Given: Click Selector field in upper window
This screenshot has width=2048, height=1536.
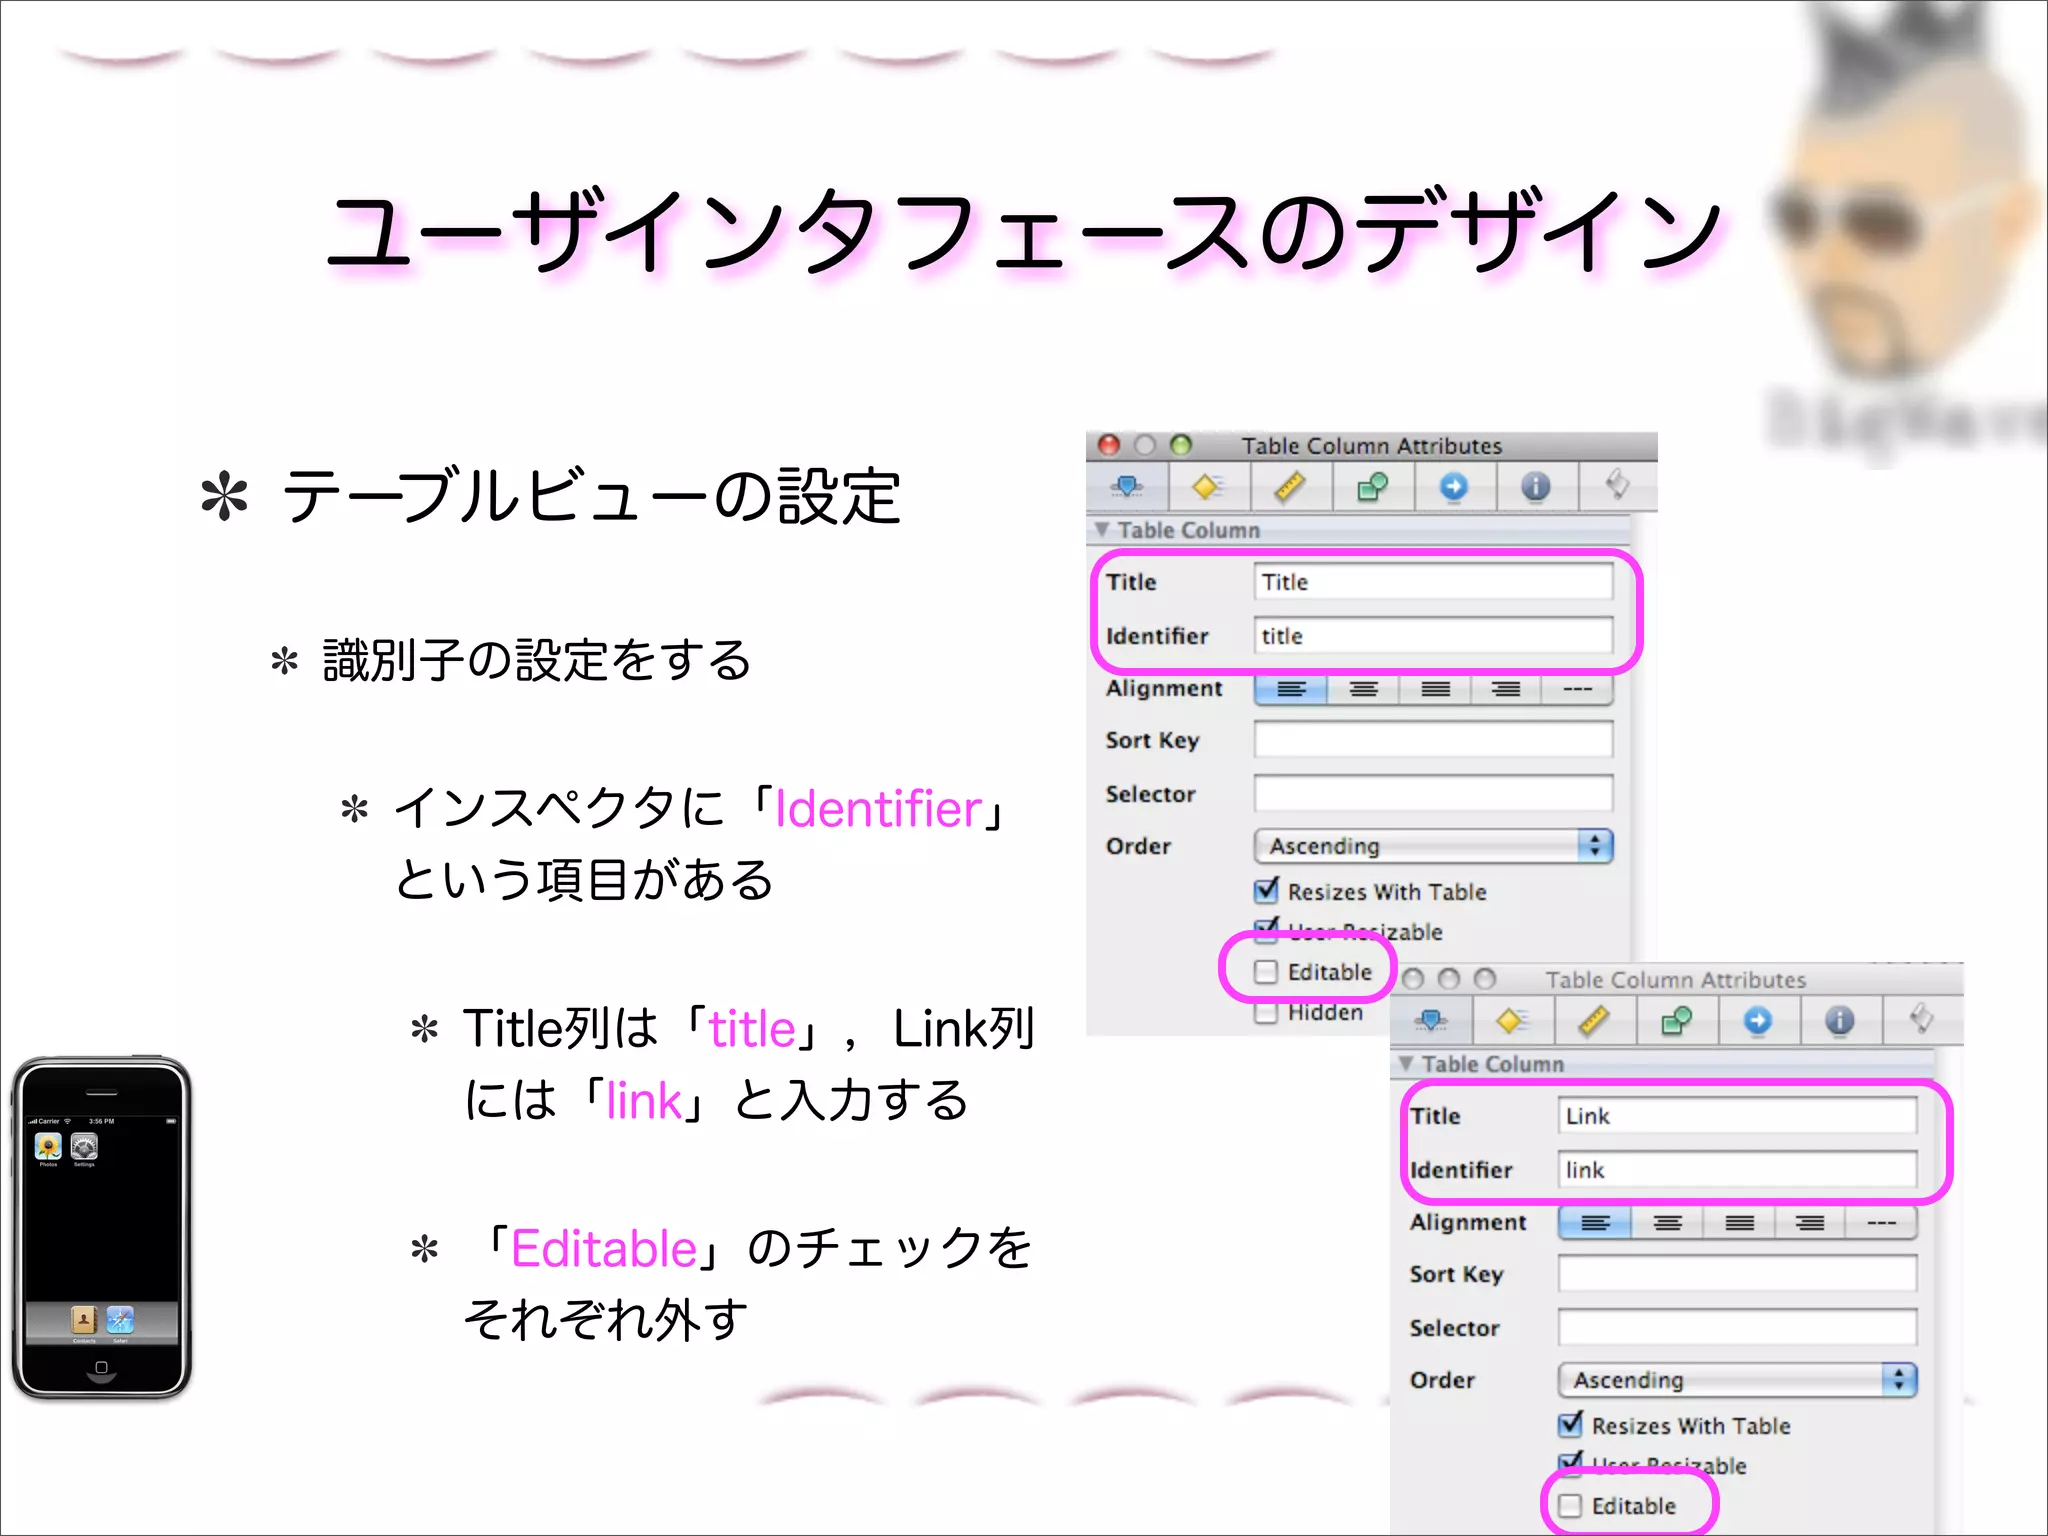Looking at the screenshot, I should (x=1433, y=794).
